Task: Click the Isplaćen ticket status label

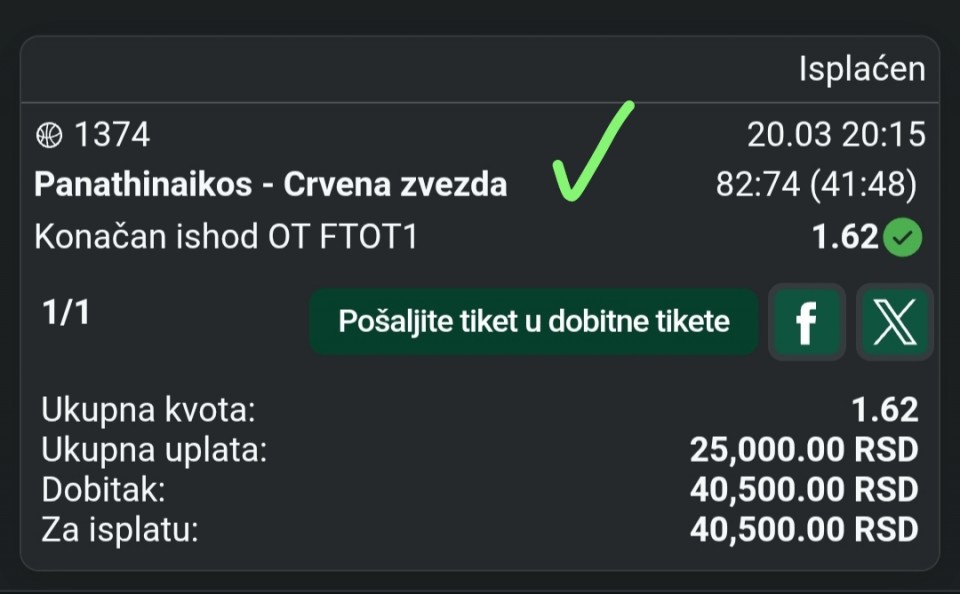Action: coord(861,69)
